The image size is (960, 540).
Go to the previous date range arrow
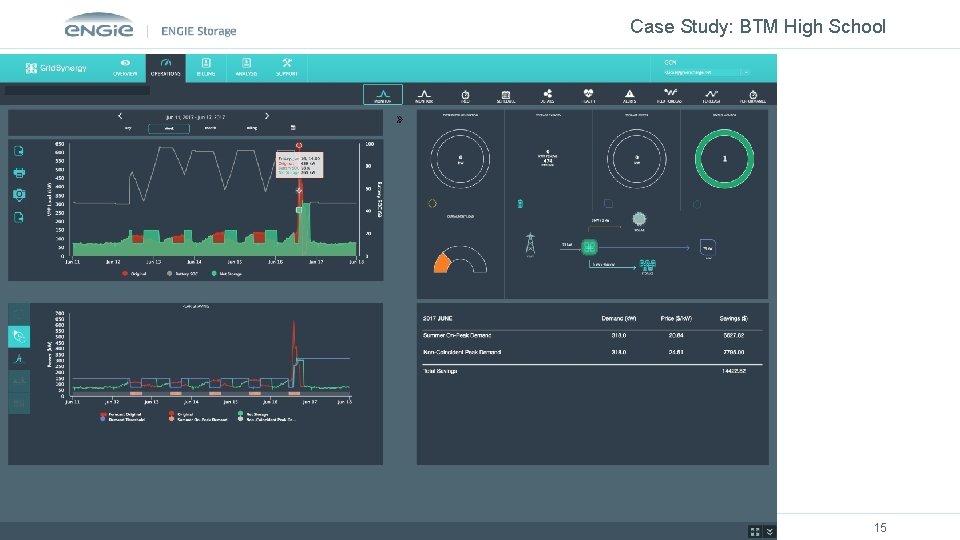tap(120, 116)
